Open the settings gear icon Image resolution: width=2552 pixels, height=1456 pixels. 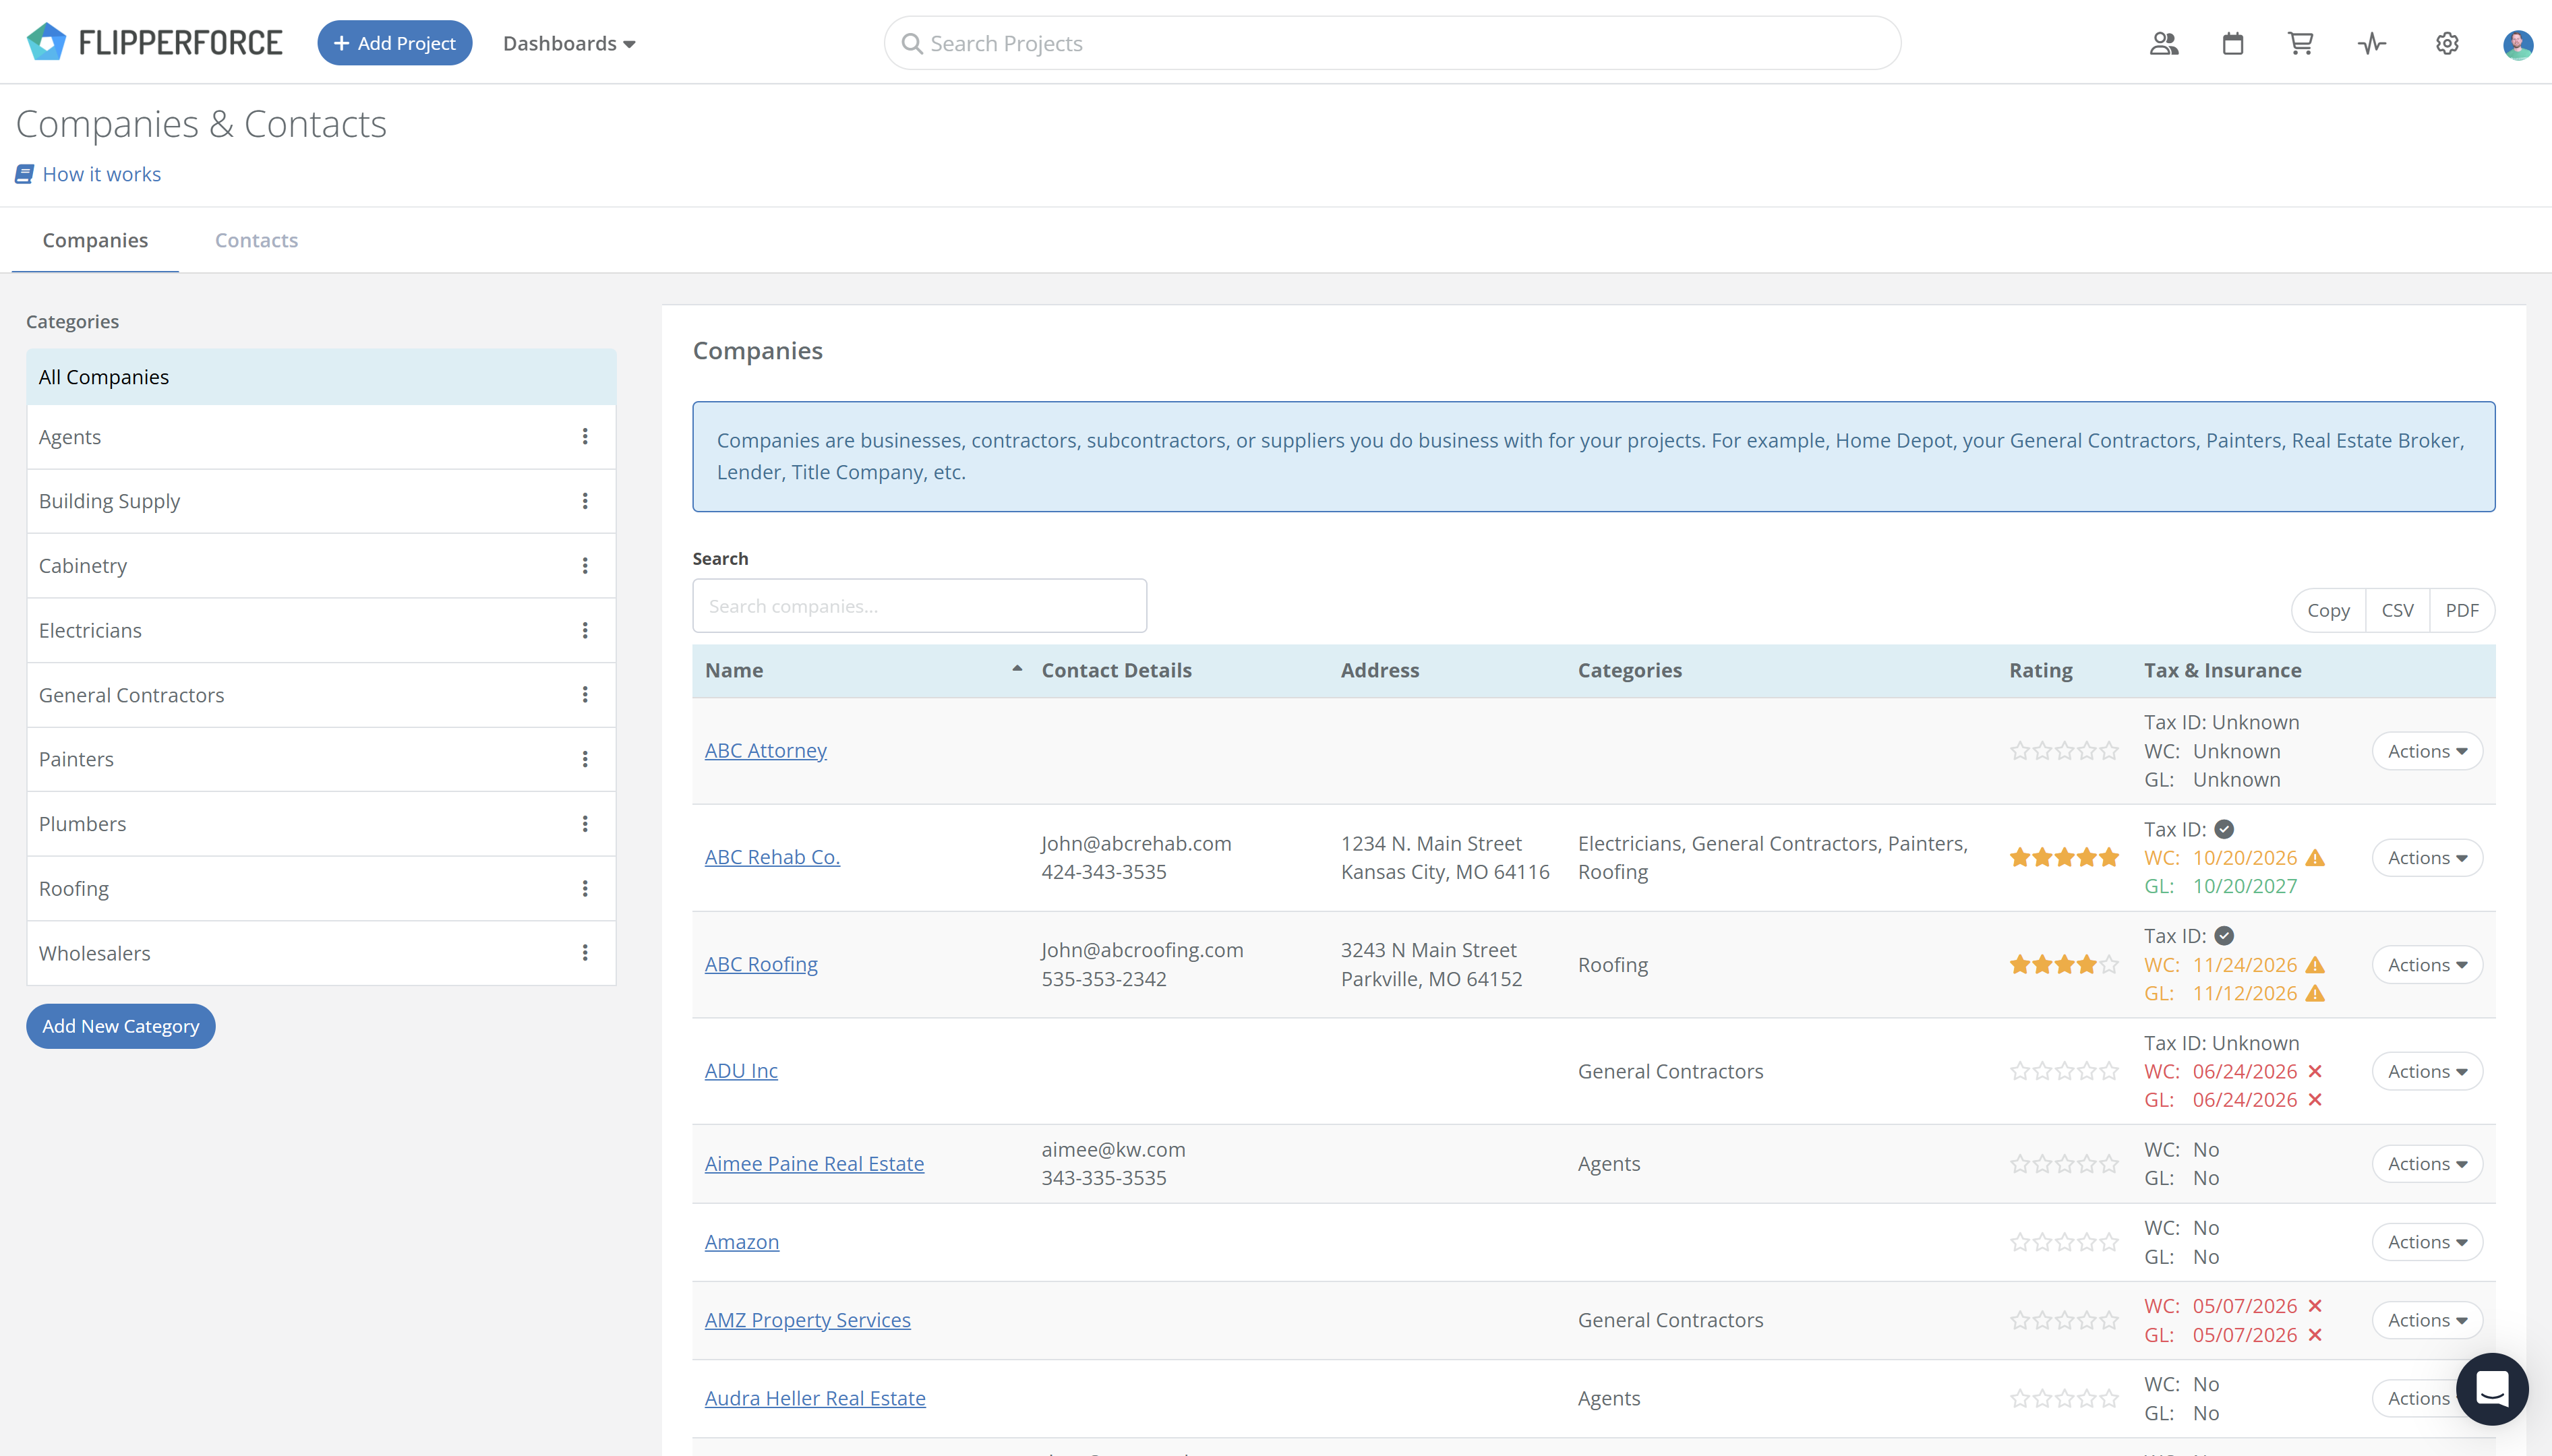(2447, 43)
